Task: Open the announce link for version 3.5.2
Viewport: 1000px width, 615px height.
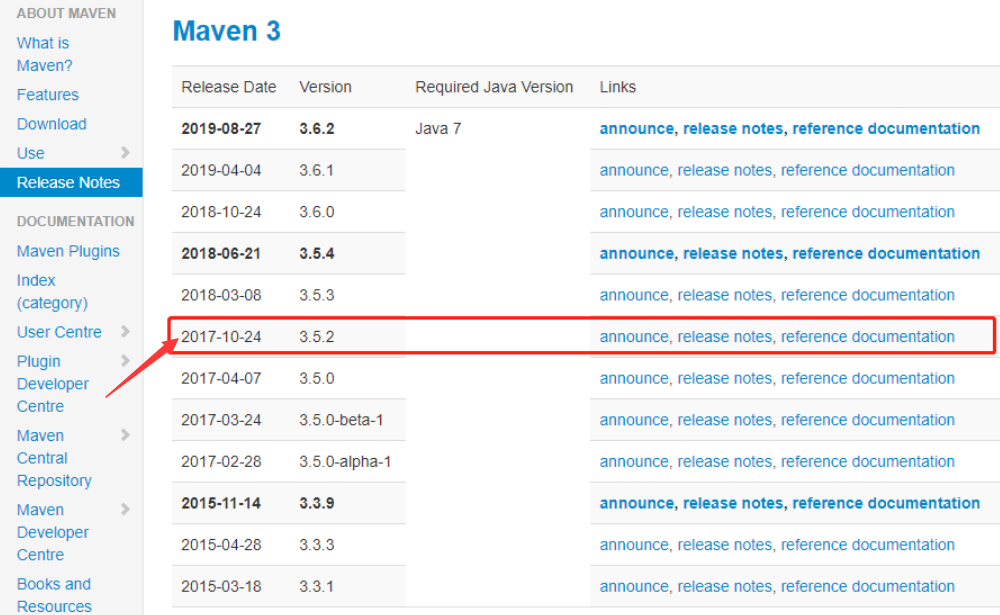Action: [x=634, y=337]
